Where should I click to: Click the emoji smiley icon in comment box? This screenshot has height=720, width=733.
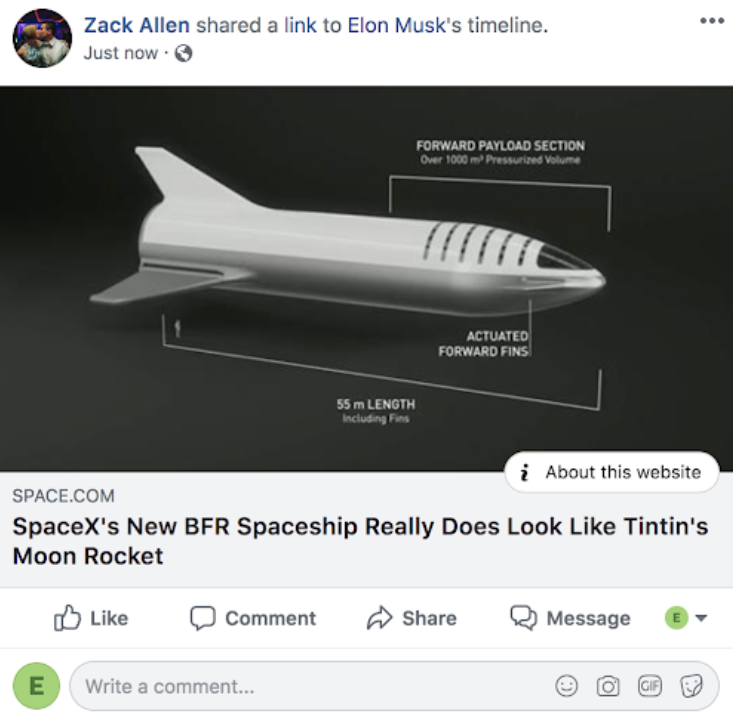pyautogui.click(x=567, y=686)
